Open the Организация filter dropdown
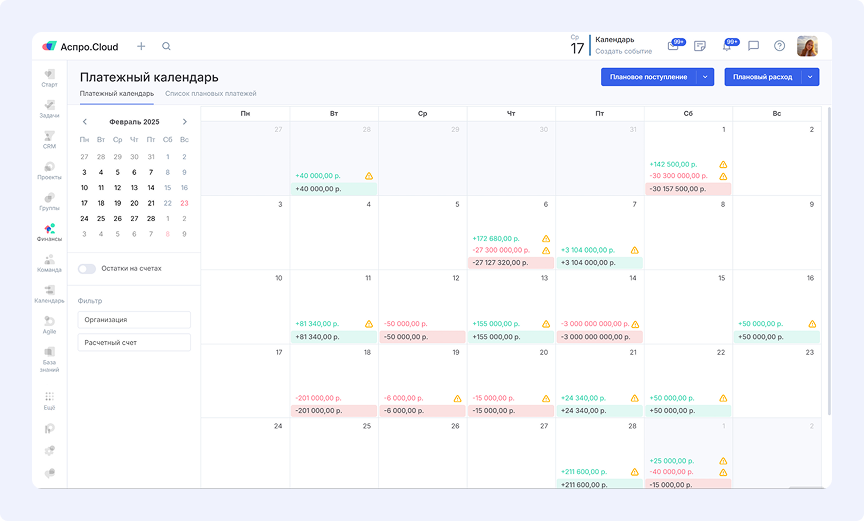Screen dimensions: 864x521 coord(134,320)
